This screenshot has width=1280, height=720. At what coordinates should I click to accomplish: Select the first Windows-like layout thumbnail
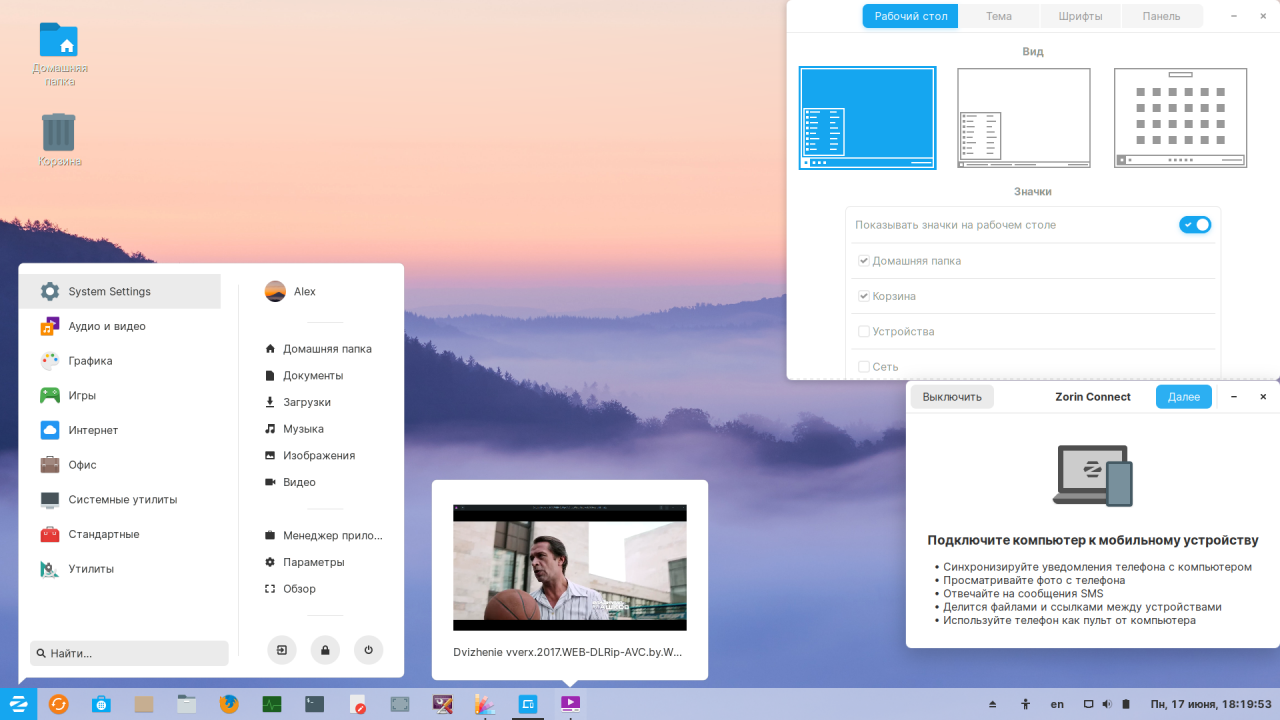(x=867, y=118)
